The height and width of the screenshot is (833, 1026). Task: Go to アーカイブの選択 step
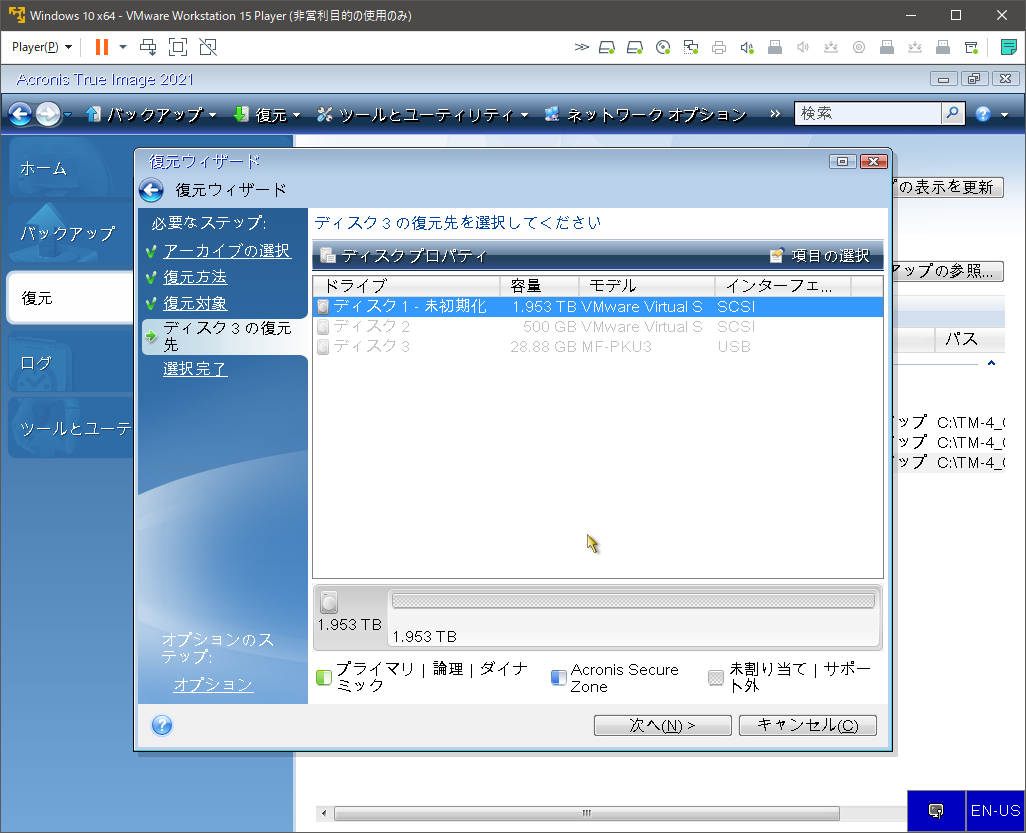click(226, 251)
